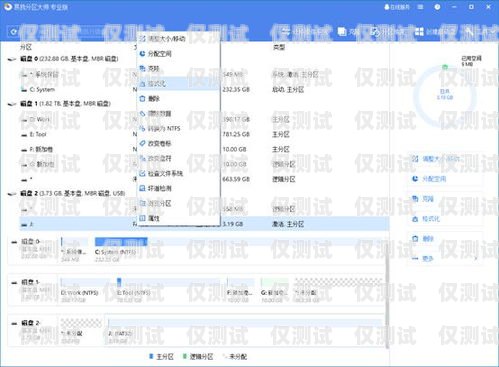Screen dimensions: 499x367
Task: Click the resize icon beside context-menu 调整大小/移动
Action: coord(142,39)
